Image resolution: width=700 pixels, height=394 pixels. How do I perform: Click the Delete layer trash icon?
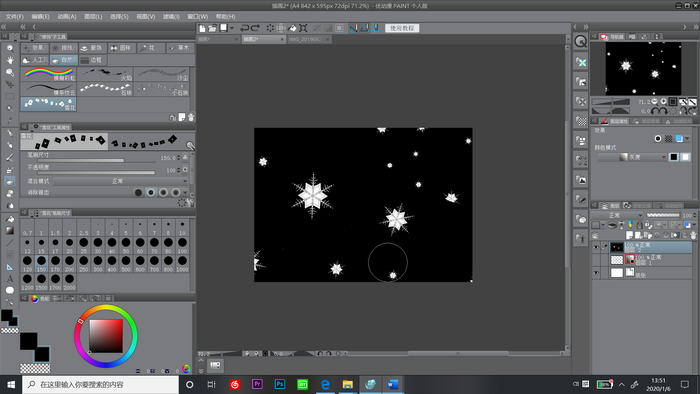(693, 235)
